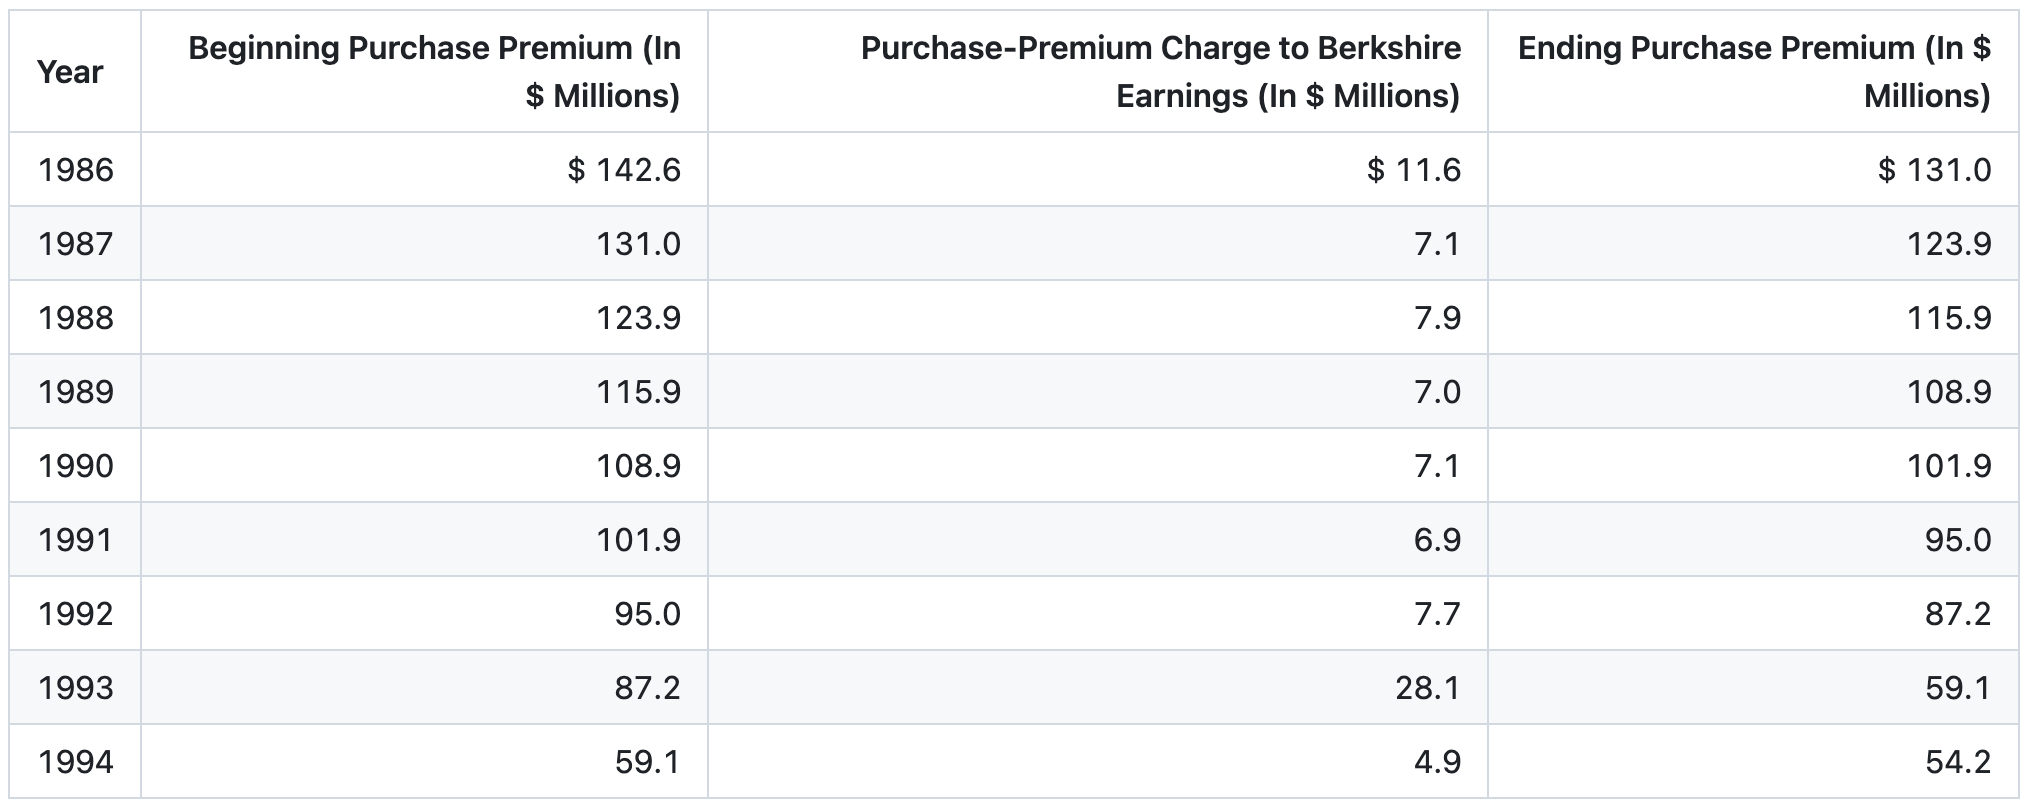2032x808 pixels.
Task: Click the 28.1 charge cell
Action: (1427, 688)
